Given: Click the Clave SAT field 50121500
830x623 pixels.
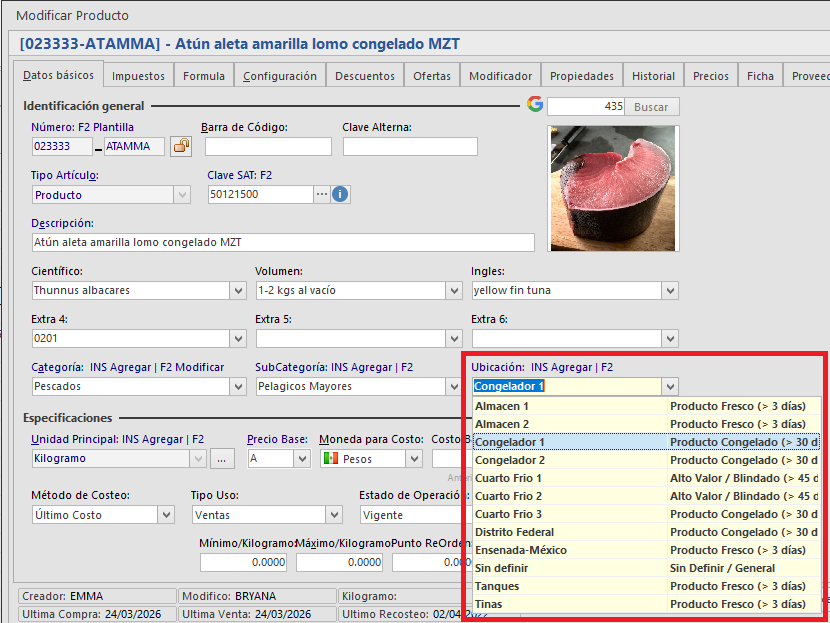Looking at the screenshot, I should pos(260,194).
